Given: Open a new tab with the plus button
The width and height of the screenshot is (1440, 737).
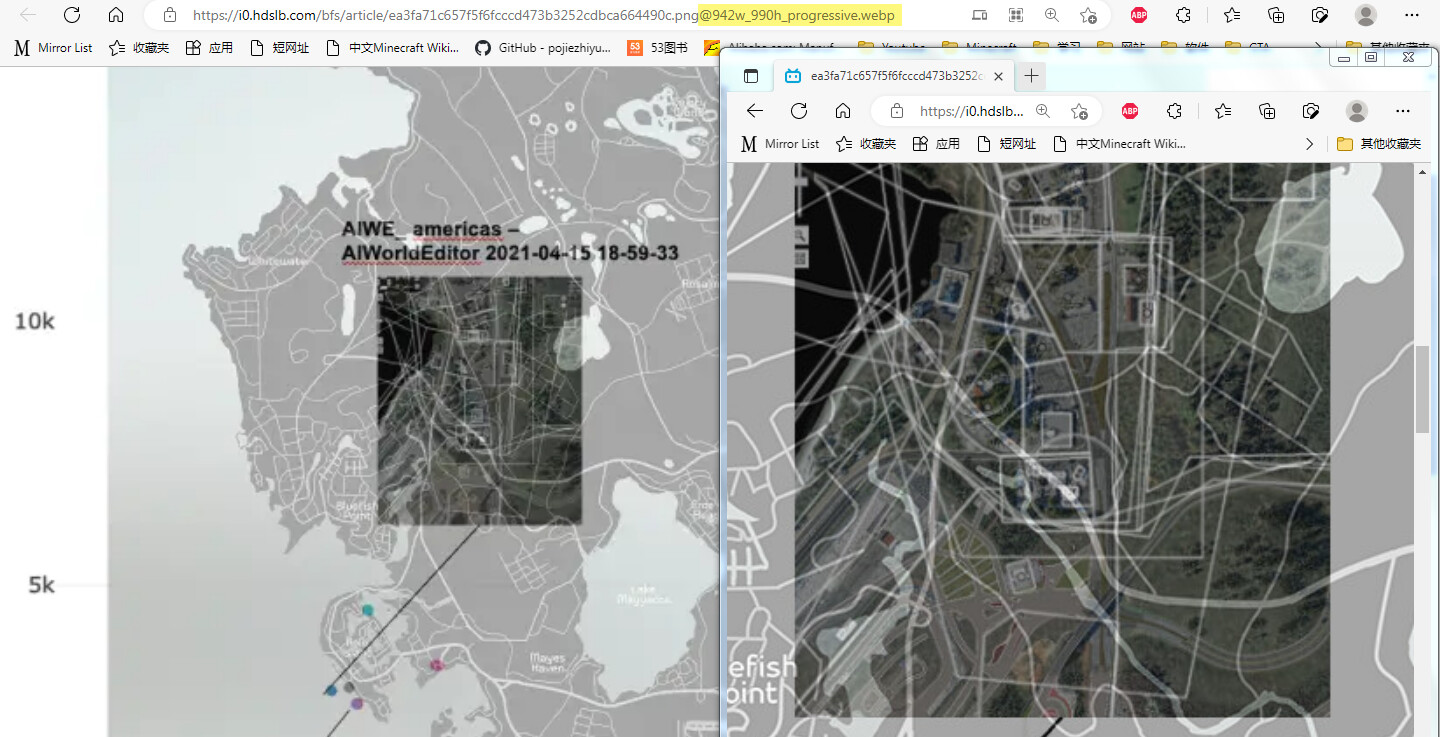Looking at the screenshot, I should (1031, 76).
